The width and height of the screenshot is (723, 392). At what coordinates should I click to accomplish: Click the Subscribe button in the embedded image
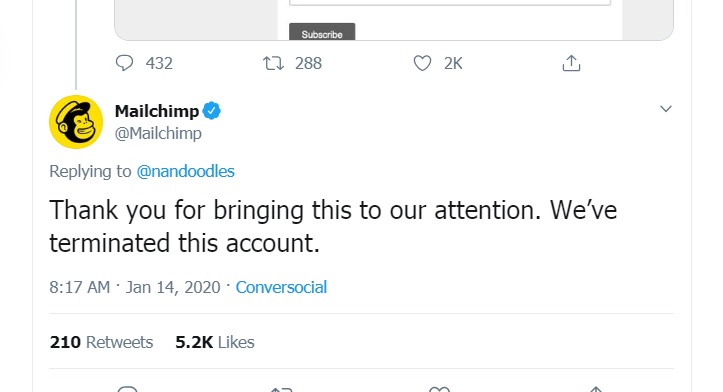[x=322, y=32]
